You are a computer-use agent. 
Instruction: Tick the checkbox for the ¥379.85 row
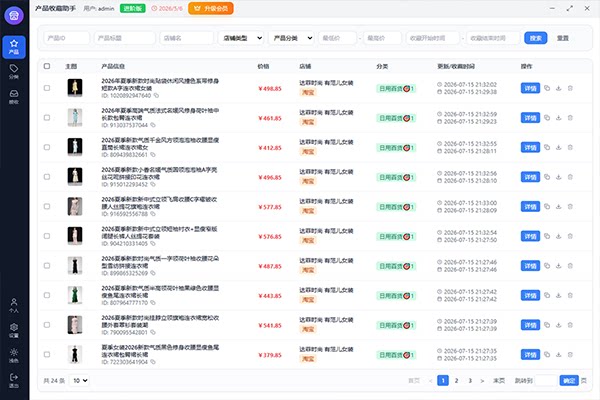pos(47,354)
